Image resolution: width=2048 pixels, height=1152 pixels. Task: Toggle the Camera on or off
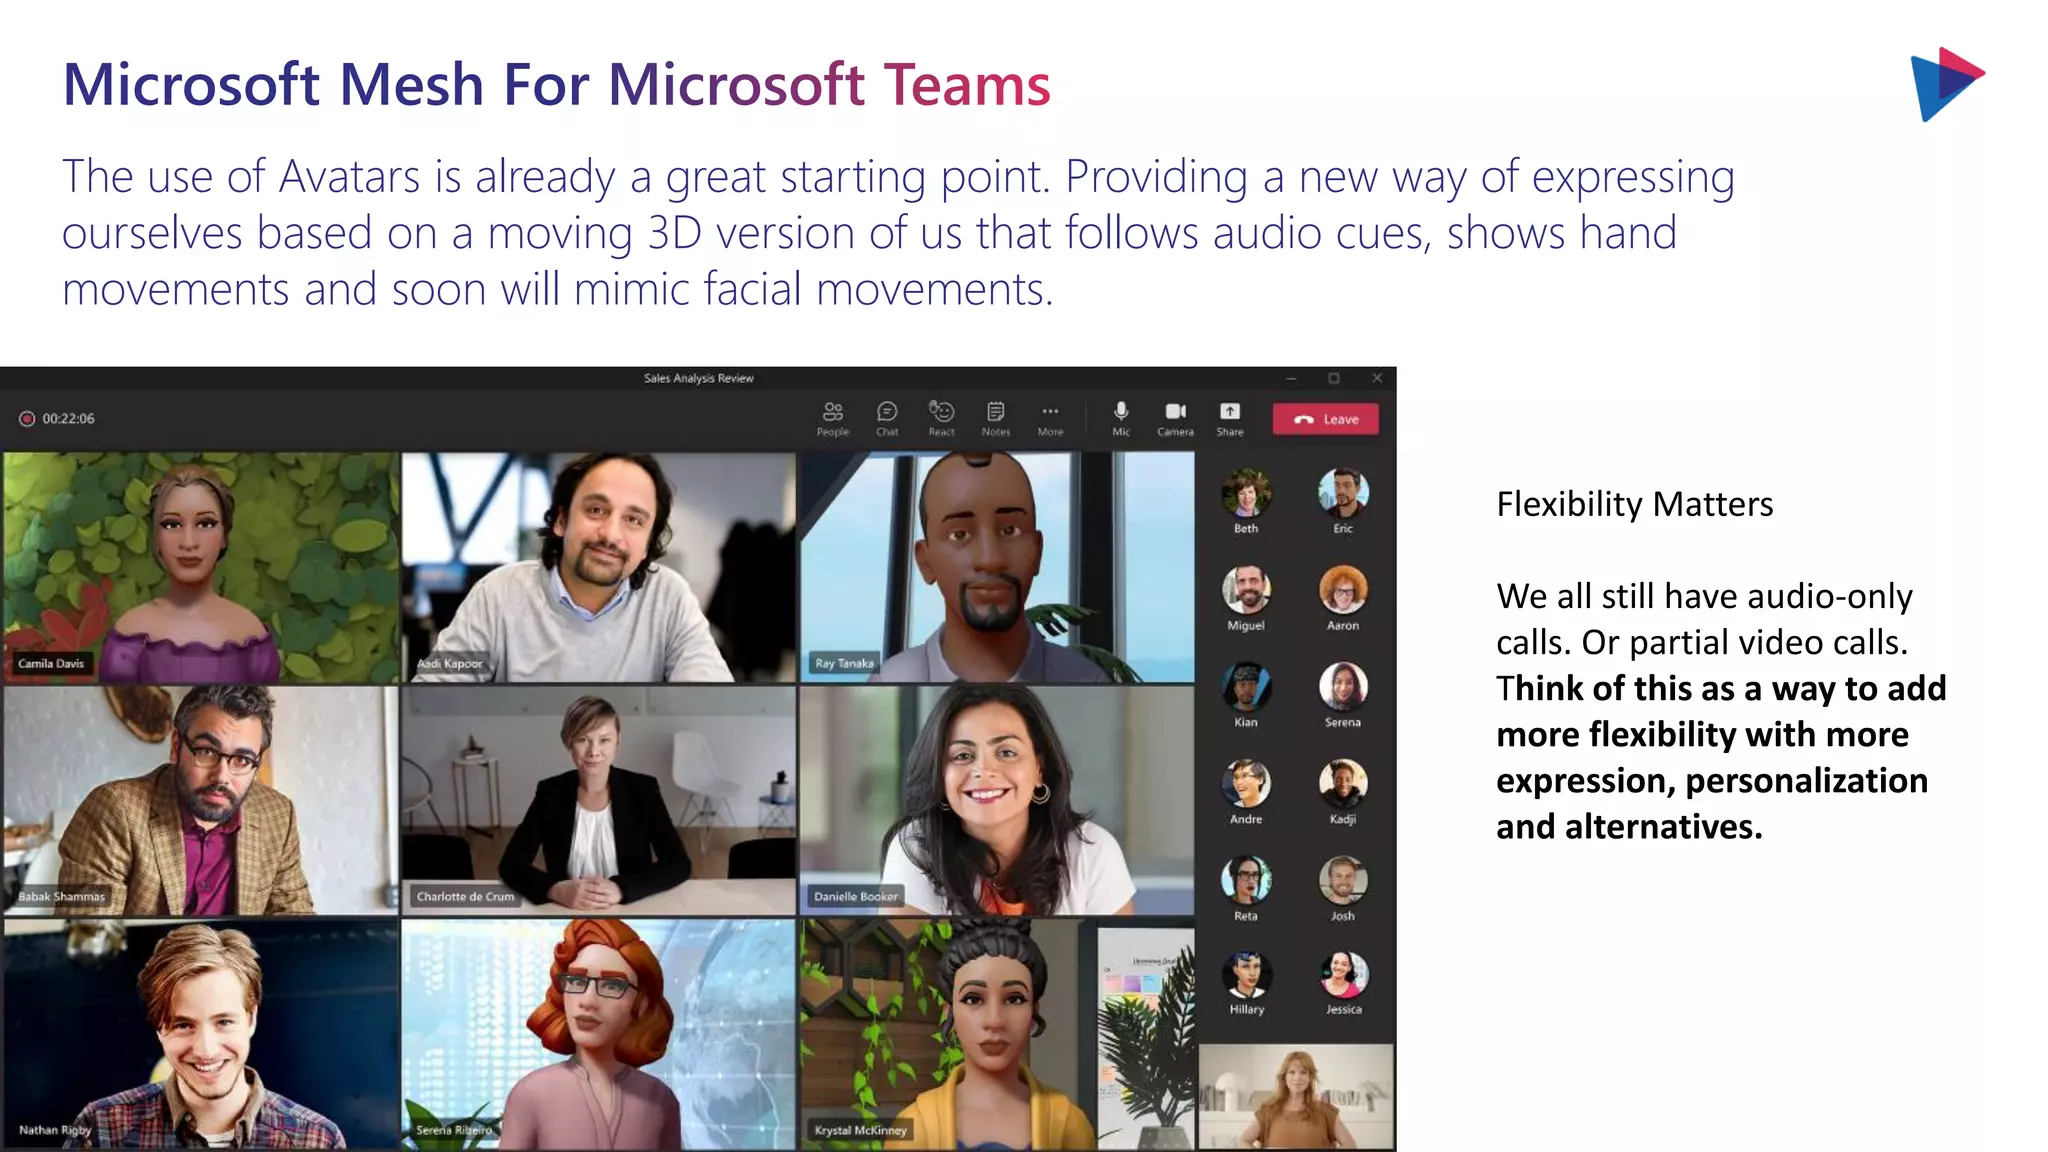click(1175, 419)
